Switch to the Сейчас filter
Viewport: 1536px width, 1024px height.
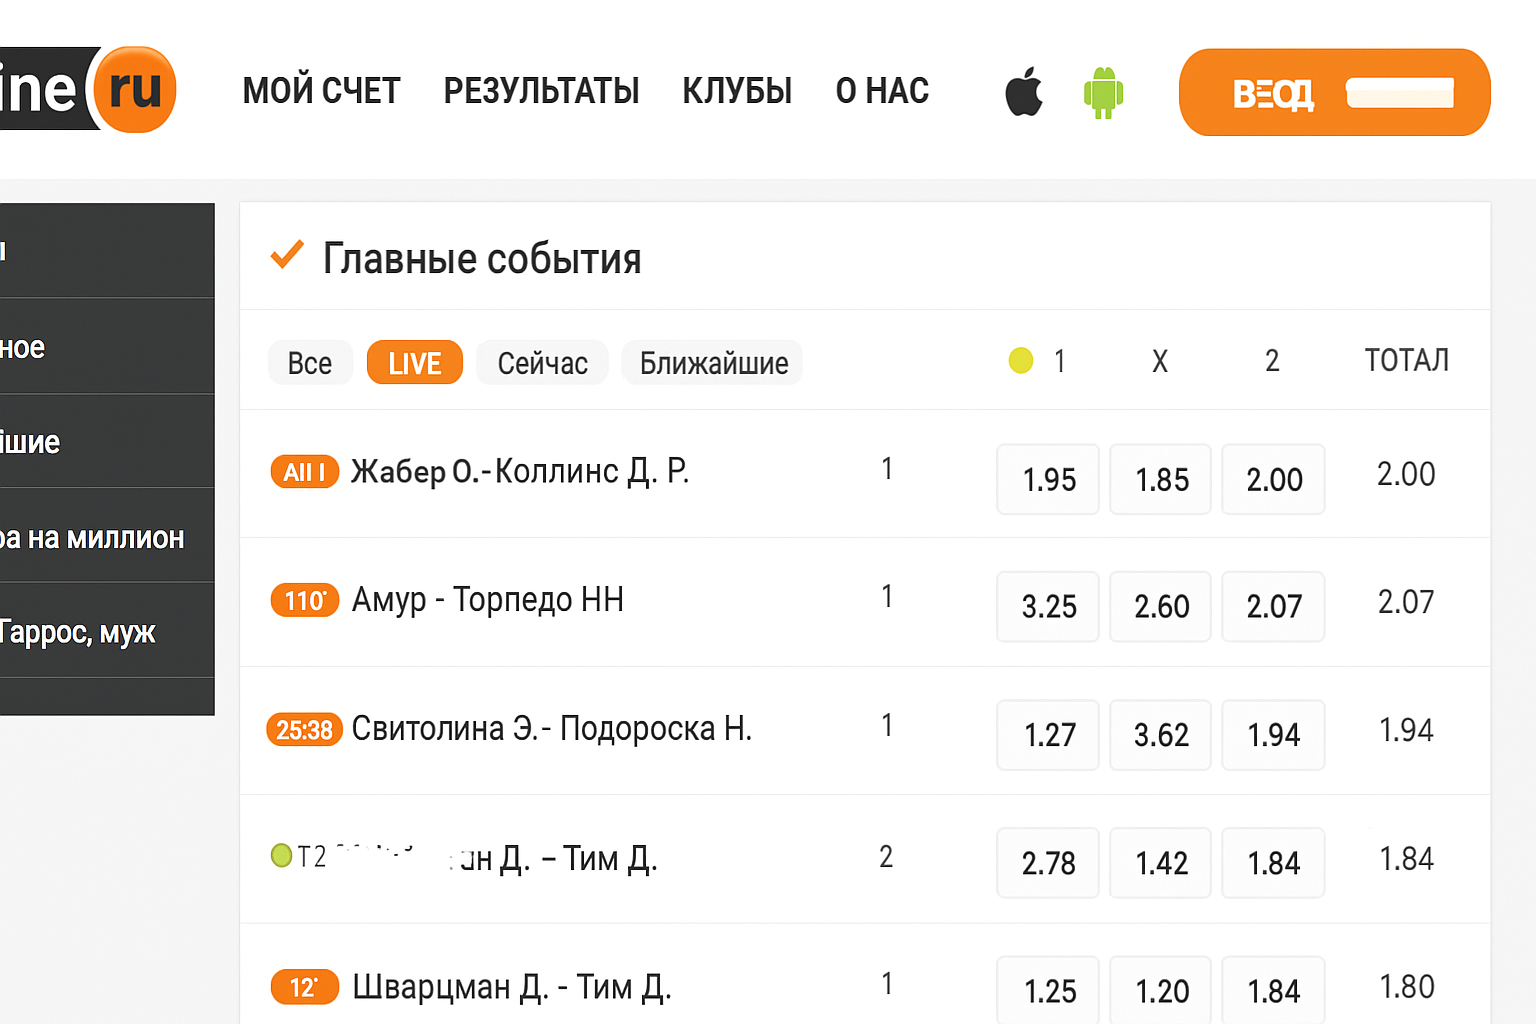[x=542, y=363]
